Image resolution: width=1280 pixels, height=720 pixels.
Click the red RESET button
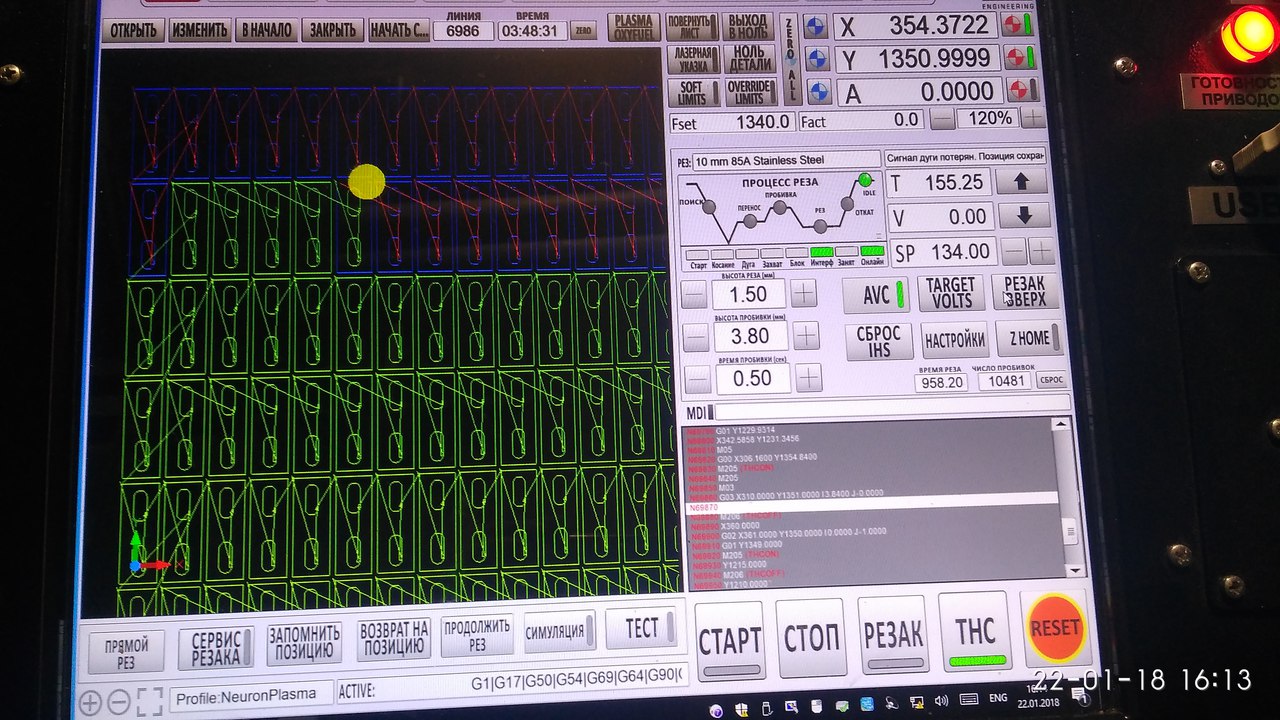point(1055,628)
